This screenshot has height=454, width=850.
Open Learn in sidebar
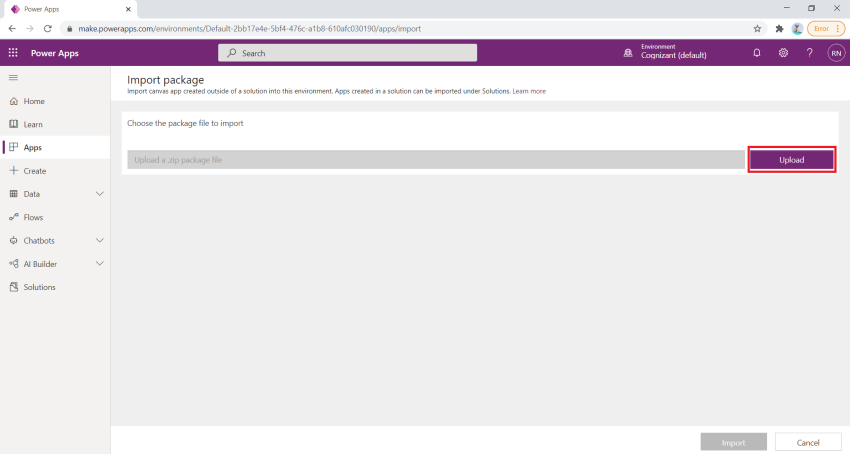point(55,124)
